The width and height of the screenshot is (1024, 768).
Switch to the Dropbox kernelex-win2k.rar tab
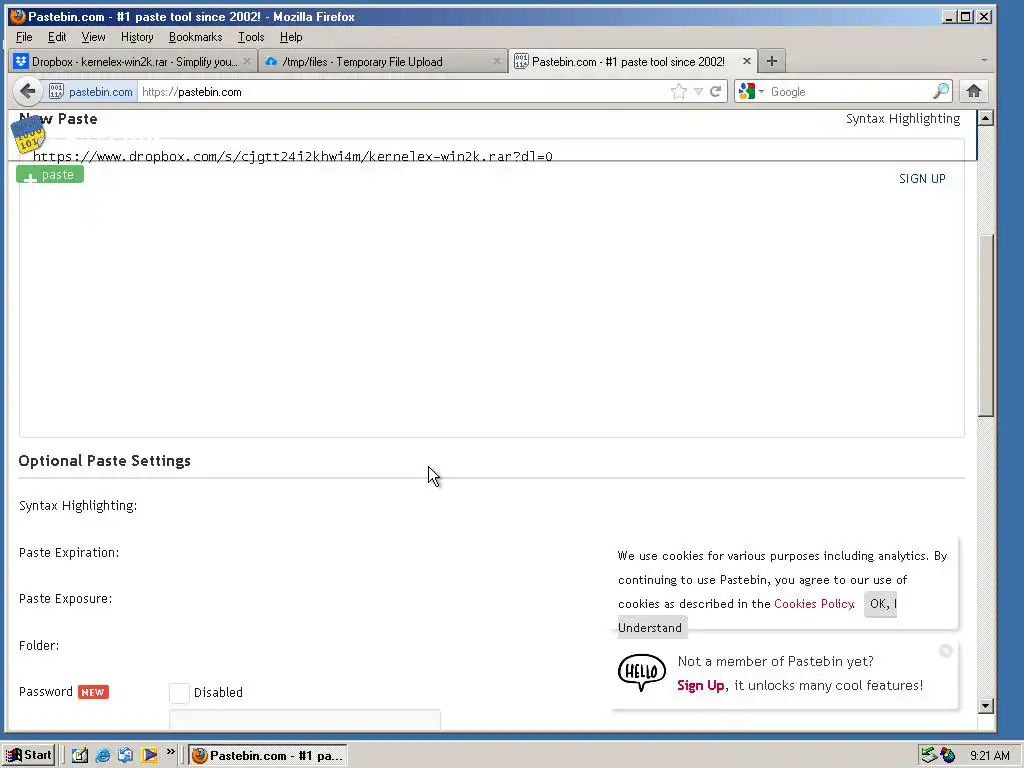[133, 61]
